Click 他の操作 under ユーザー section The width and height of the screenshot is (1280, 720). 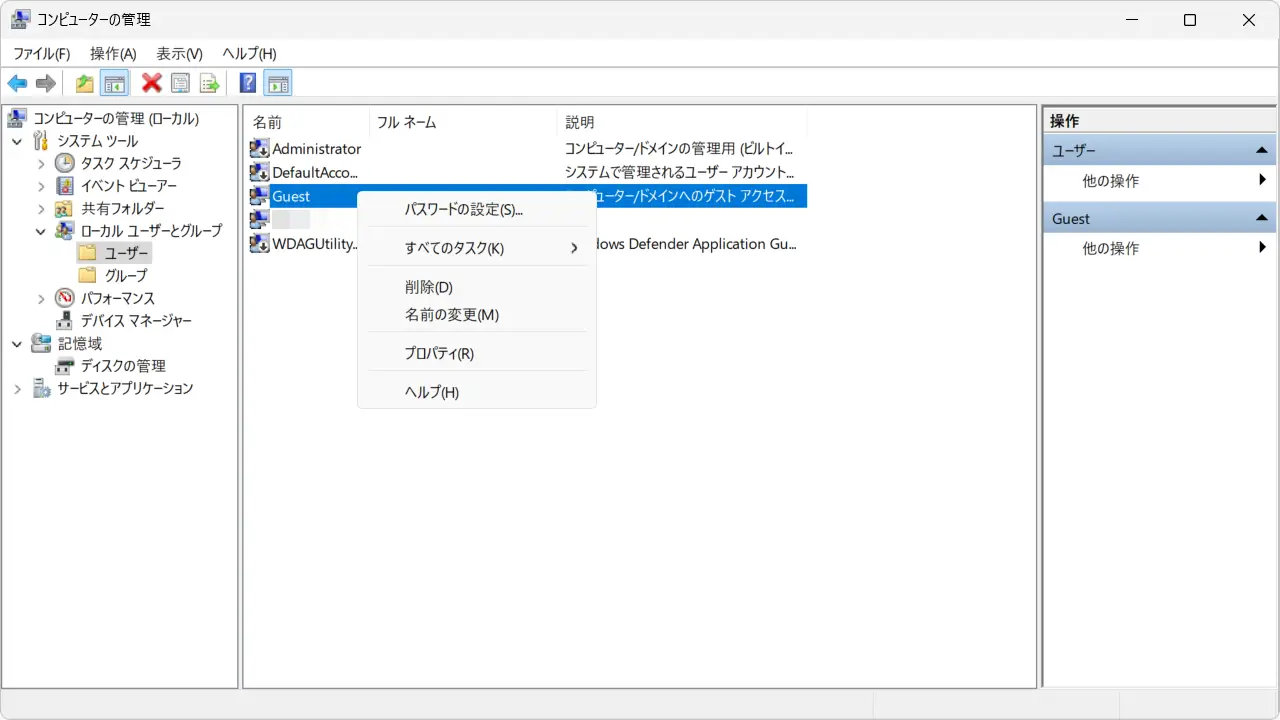point(1110,181)
